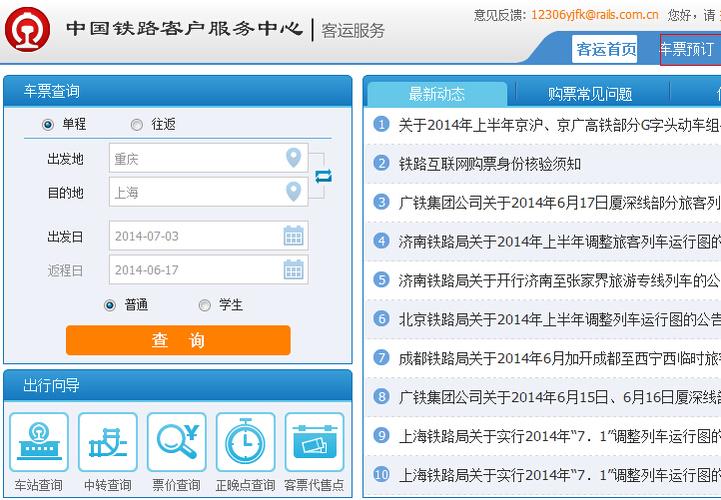The width and height of the screenshot is (721, 500).
Task: Open news item 6 from 北京铁路局
Action: (559, 319)
